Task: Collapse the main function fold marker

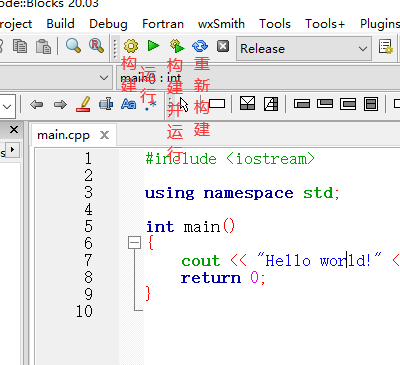Action: 134,242
